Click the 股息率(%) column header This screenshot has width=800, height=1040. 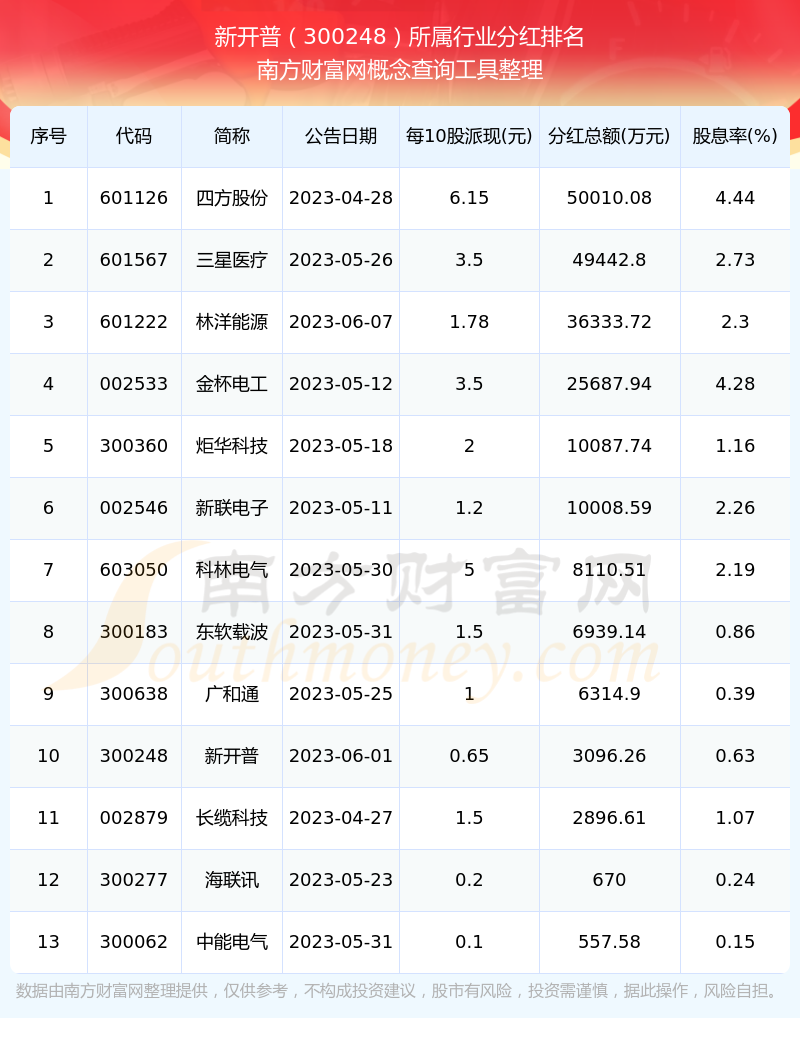pyautogui.click(x=735, y=136)
